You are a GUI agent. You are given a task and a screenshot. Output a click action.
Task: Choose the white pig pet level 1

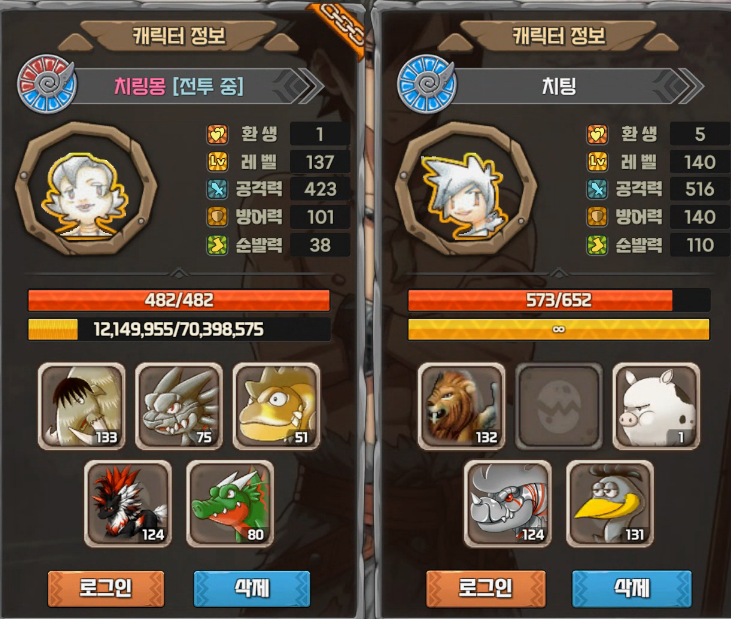[x=656, y=406]
